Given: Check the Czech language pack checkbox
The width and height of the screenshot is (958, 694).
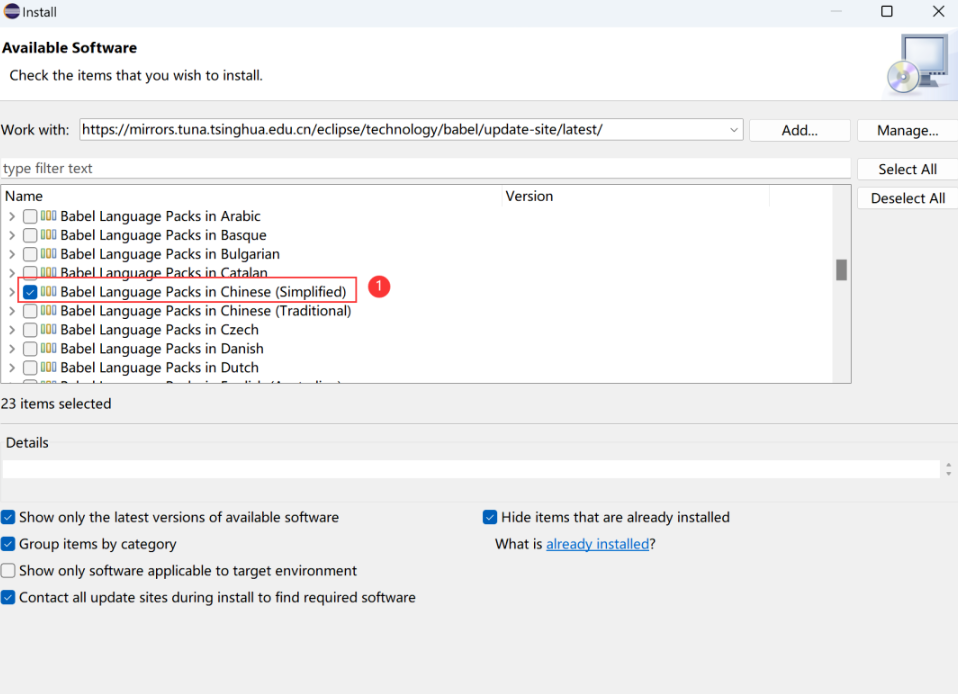Looking at the screenshot, I should pyautogui.click(x=30, y=330).
